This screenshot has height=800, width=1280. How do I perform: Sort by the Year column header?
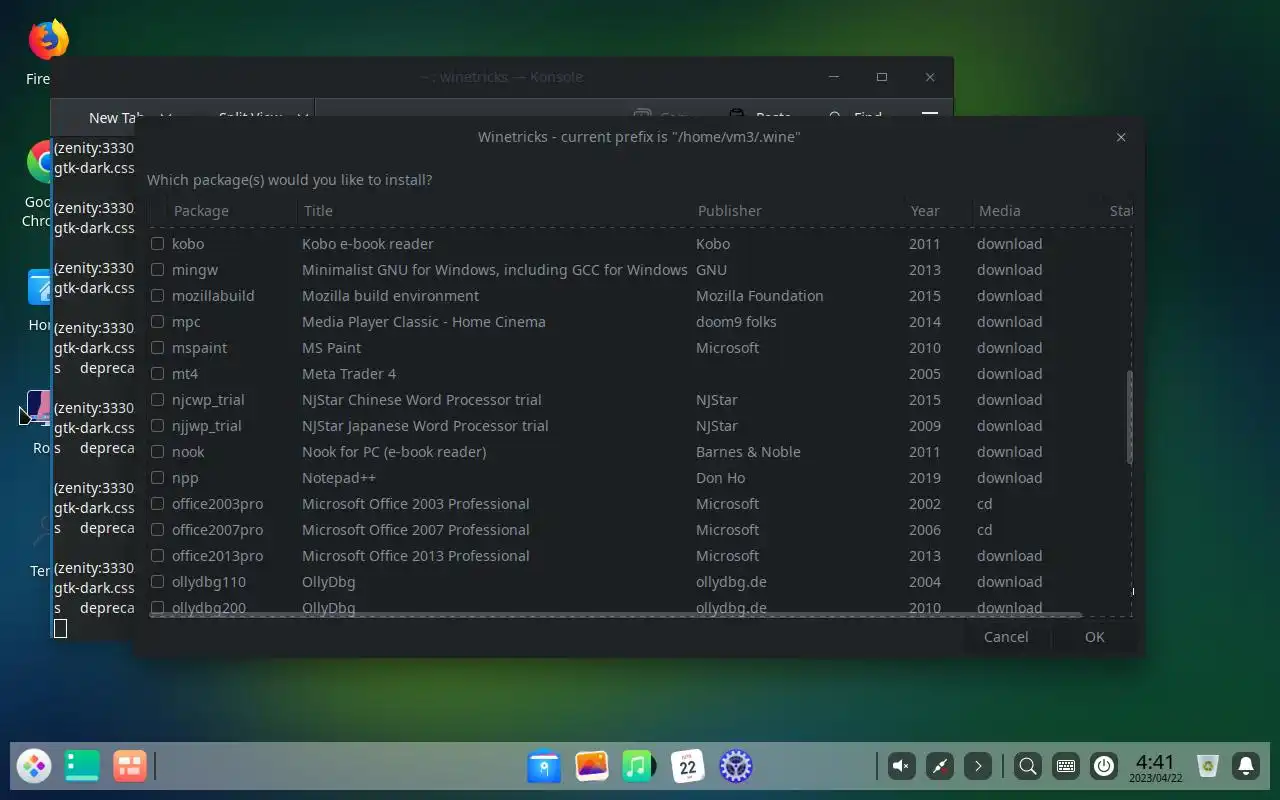point(937,211)
